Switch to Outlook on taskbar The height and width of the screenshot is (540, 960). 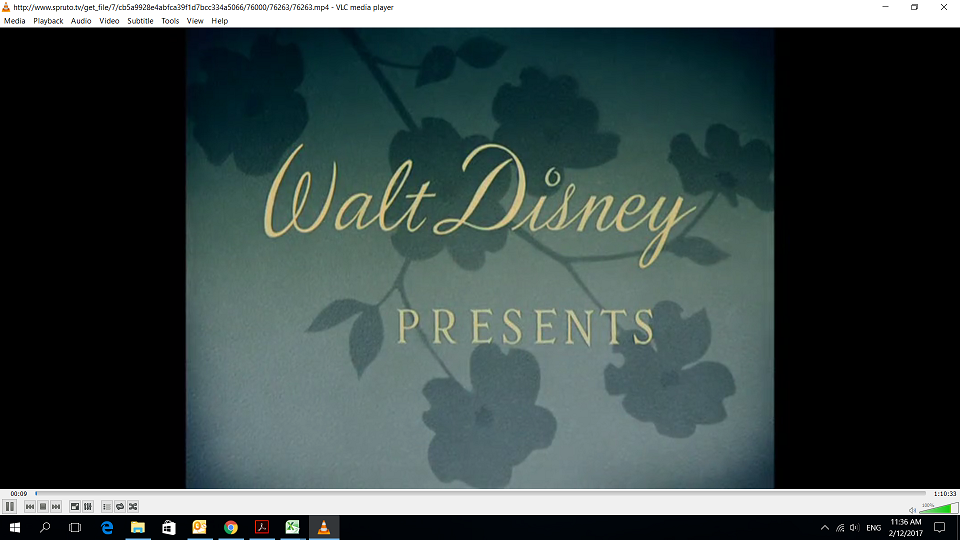(x=200, y=527)
